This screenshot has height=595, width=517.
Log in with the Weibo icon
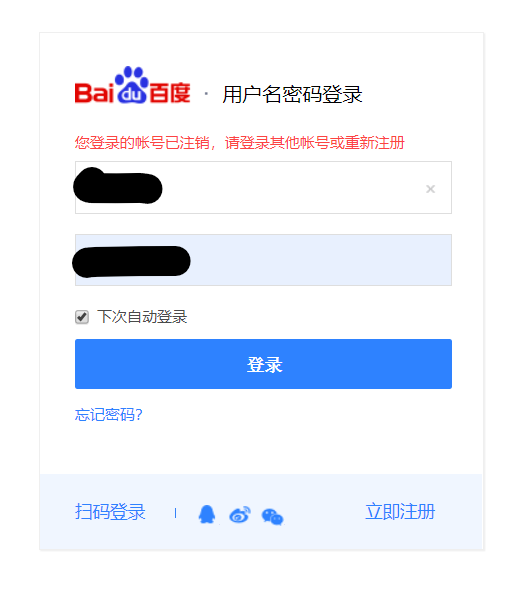tap(240, 515)
